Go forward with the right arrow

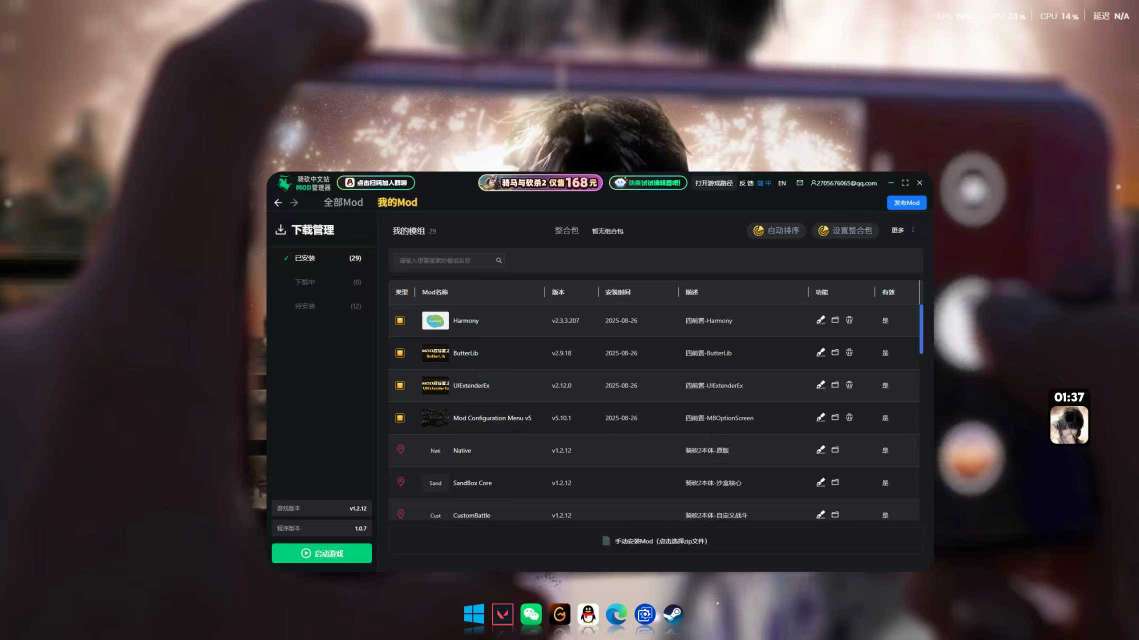pos(294,203)
